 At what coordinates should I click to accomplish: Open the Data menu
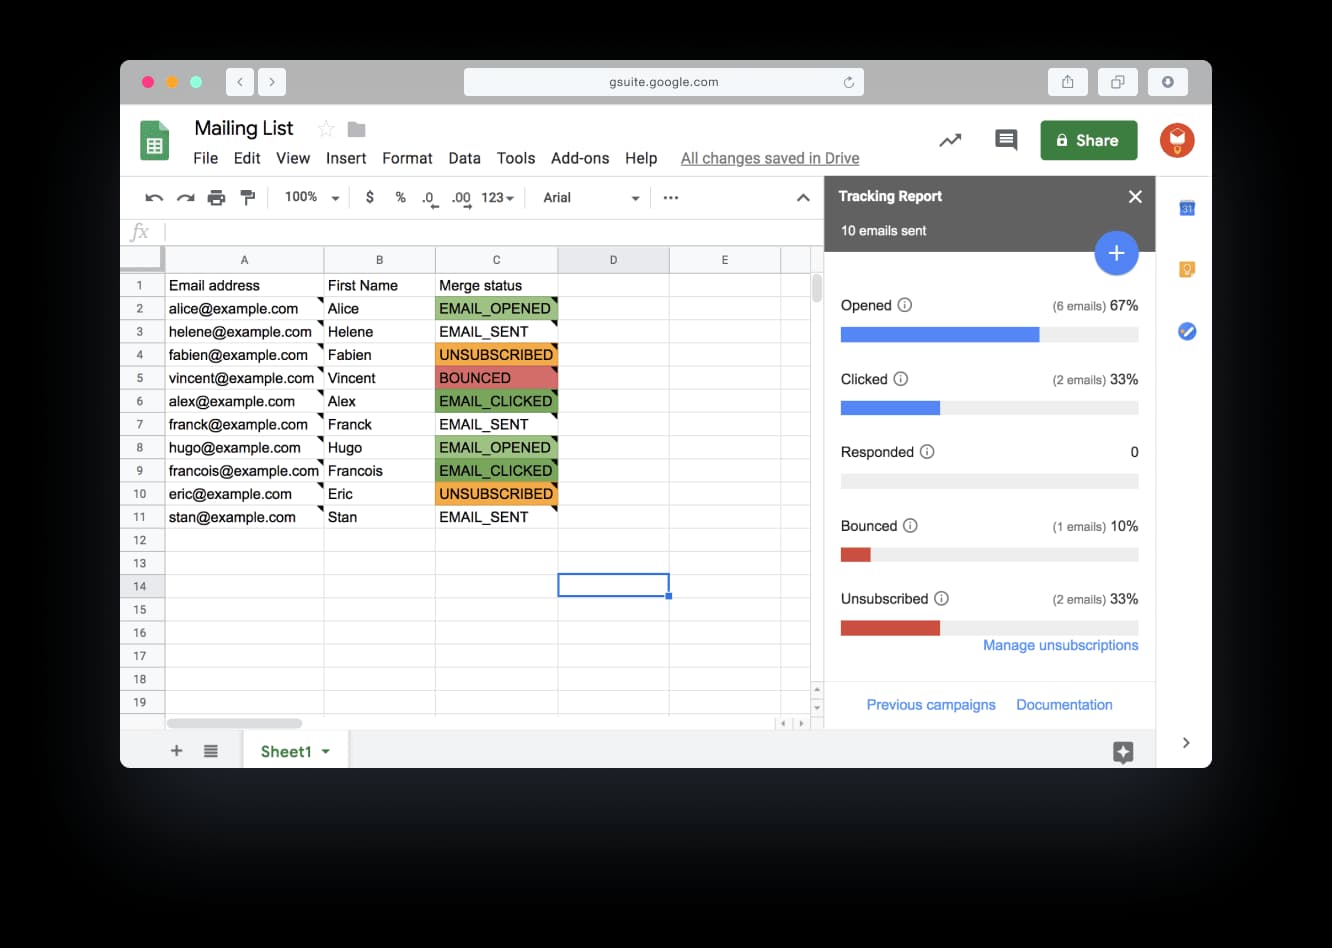464,158
